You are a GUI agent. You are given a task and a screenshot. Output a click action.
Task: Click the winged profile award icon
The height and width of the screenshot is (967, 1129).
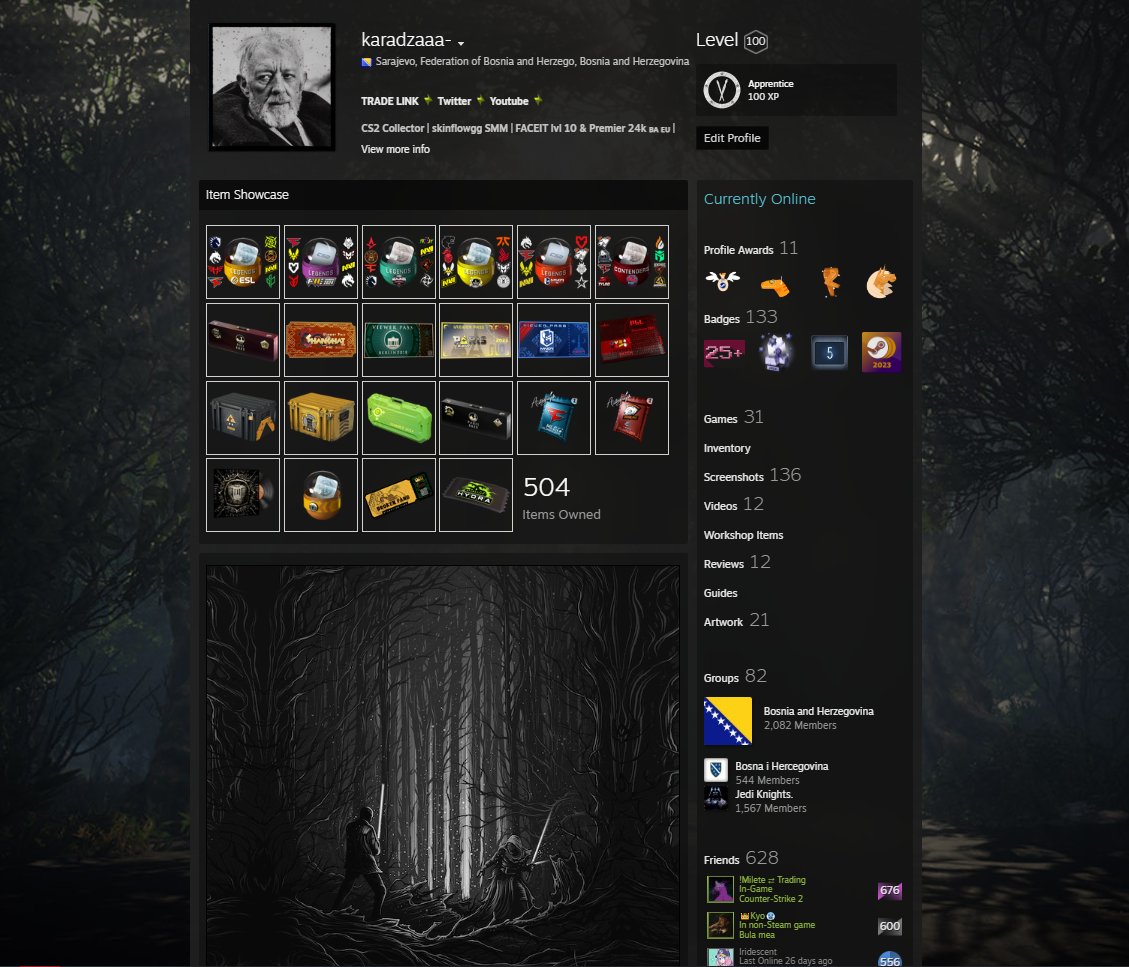point(722,282)
